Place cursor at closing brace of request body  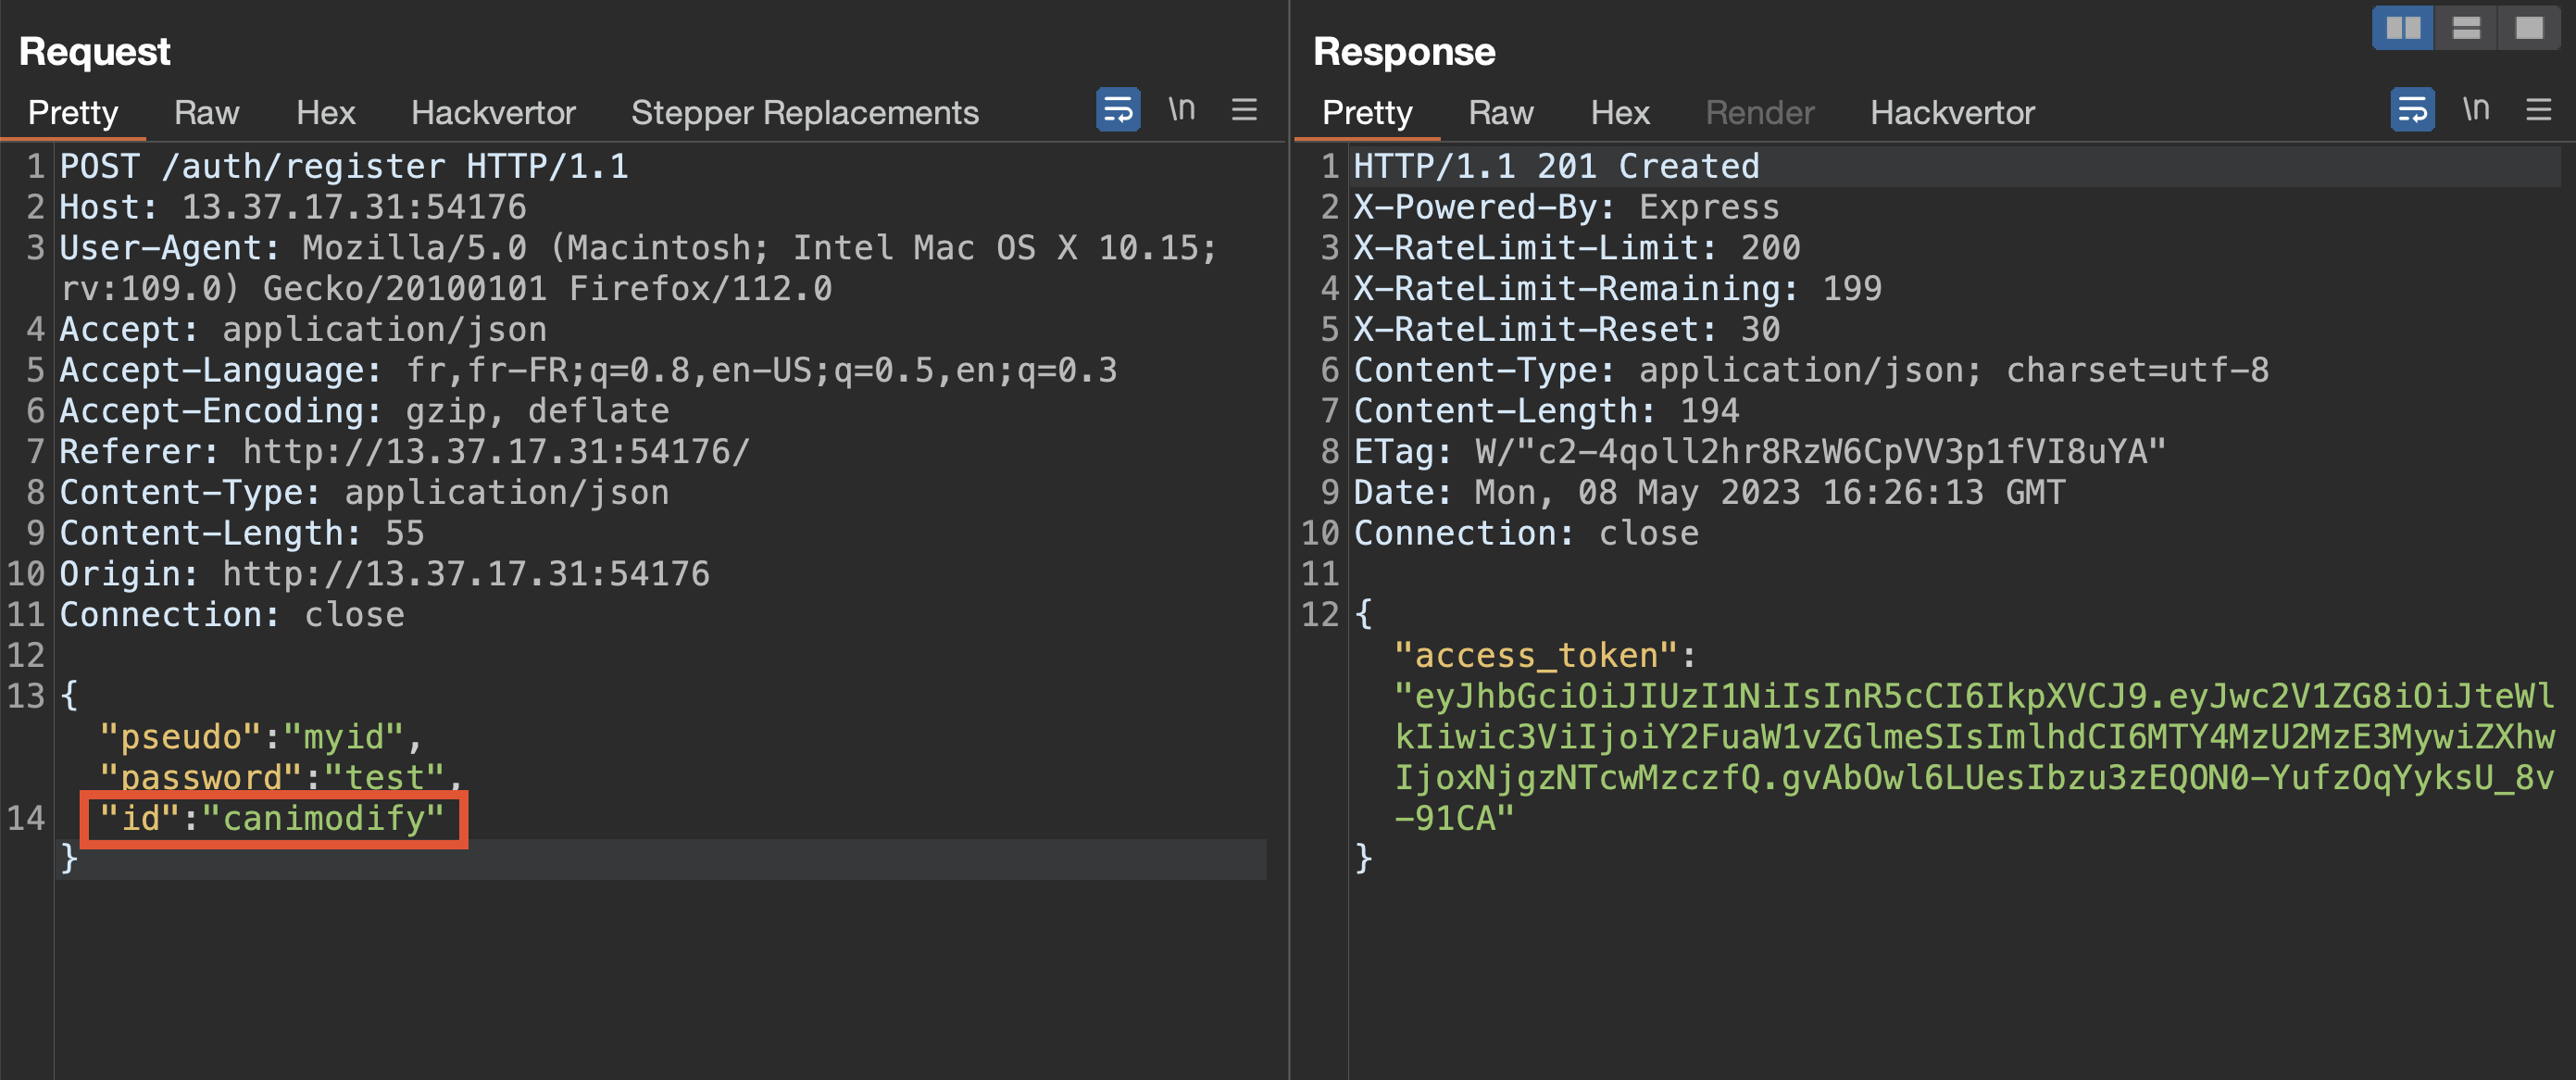click(69, 859)
